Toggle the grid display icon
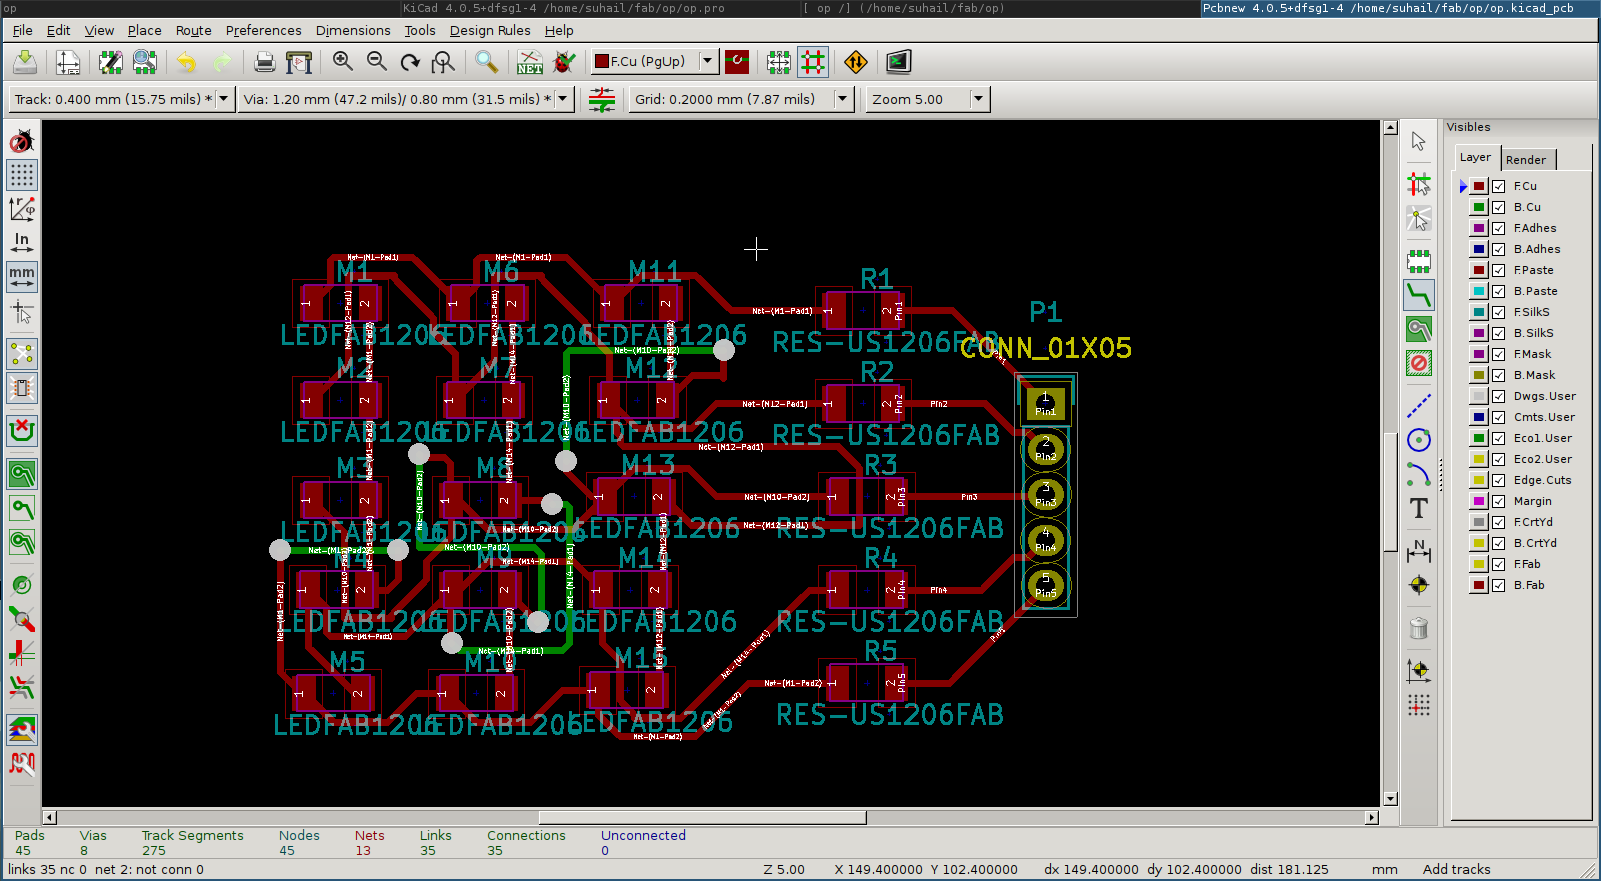 pyautogui.click(x=22, y=175)
